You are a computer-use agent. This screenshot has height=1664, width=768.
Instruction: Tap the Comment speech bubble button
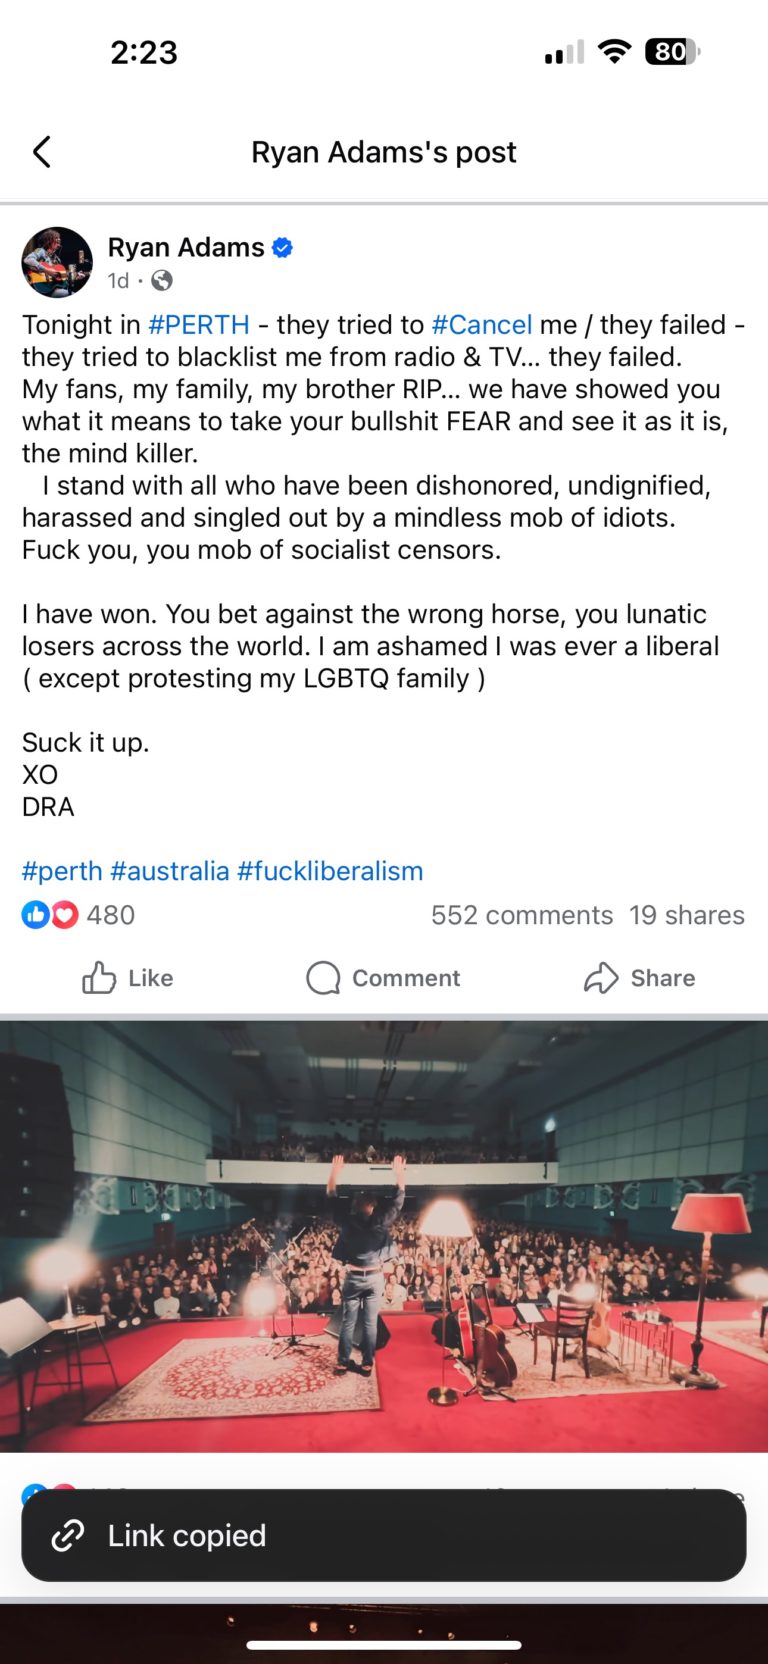(x=384, y=978)
